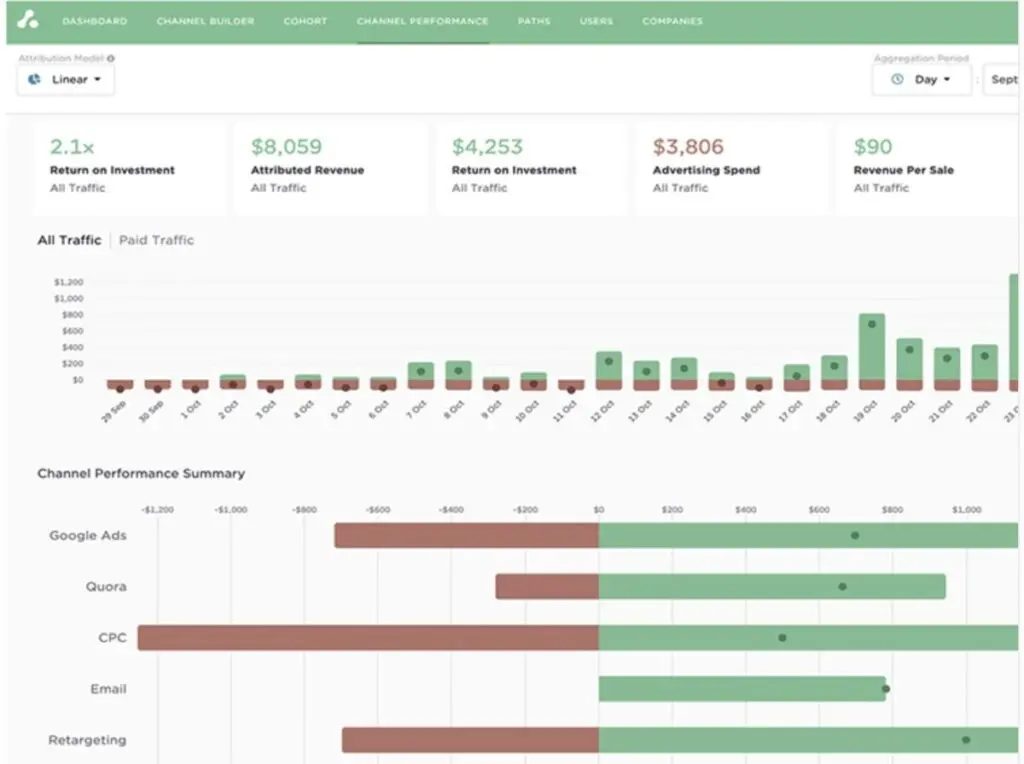Image resolution: width=1024 pixels, height=764 pixels.
Task: Open the Dashboard tab
Action: (95, 21)
